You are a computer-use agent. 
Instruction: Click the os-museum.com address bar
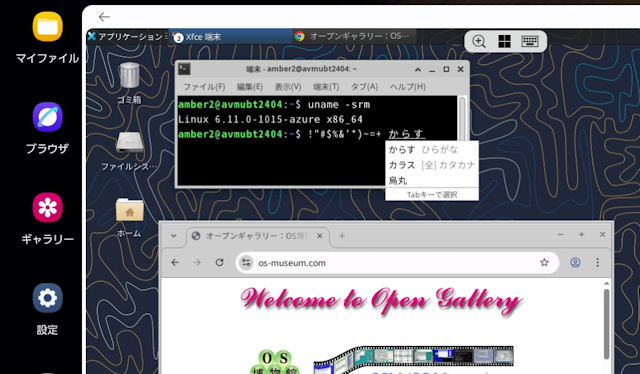[x=397, y=263]
